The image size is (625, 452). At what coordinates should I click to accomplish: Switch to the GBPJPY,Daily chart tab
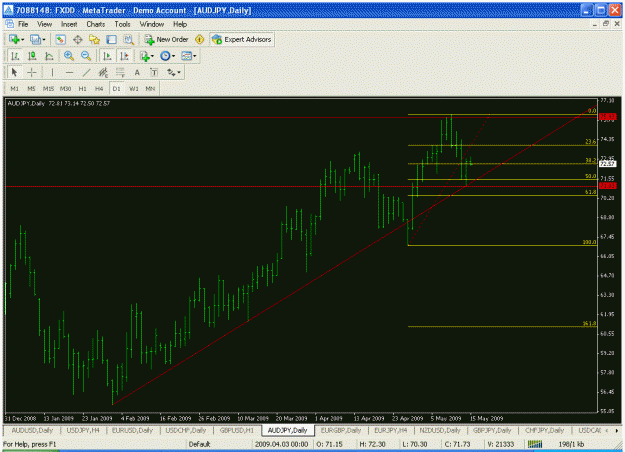coord(492,430)
